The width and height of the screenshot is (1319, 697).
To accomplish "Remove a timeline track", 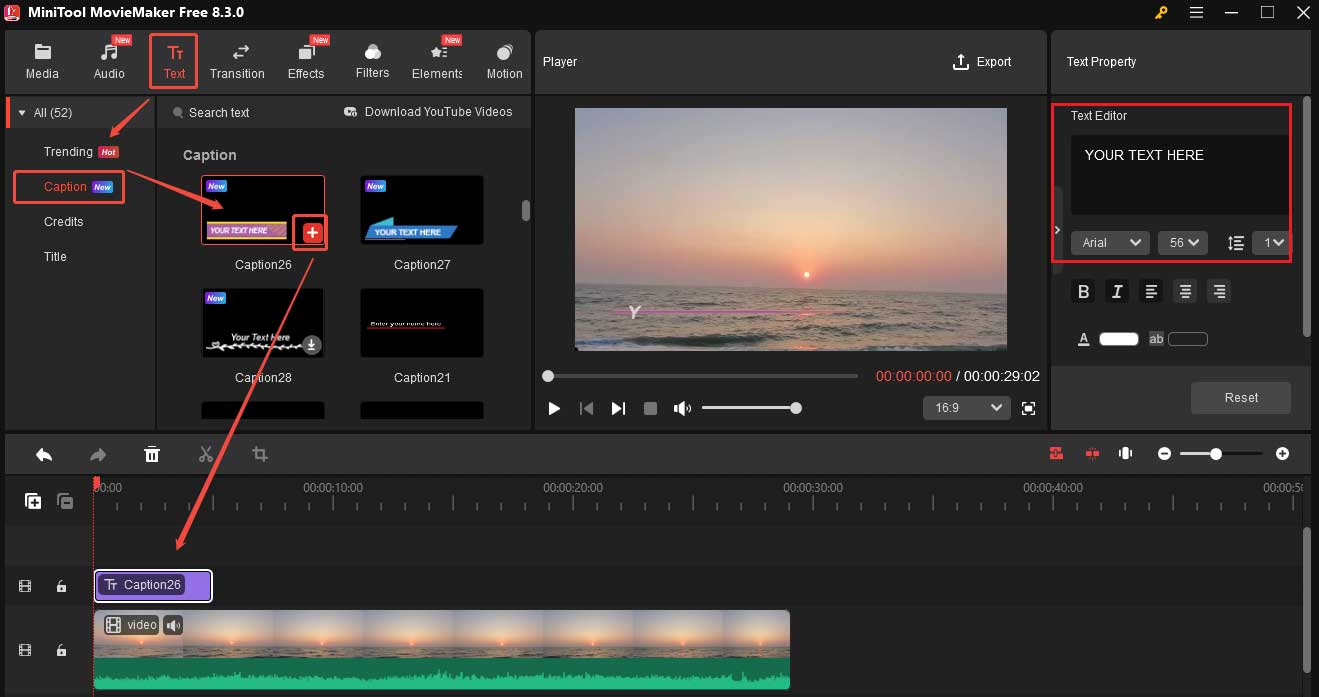I will (x=65, y=501).
